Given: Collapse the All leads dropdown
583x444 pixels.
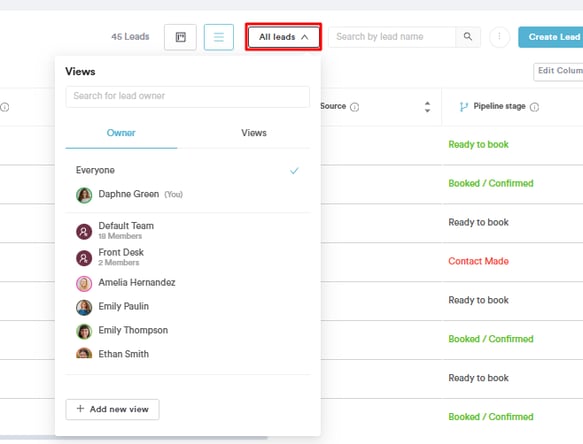Looking at the screenshot, I should coord(283,37).
